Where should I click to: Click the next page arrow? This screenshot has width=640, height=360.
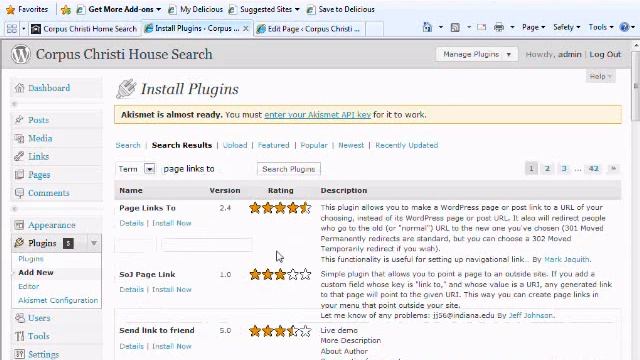click(613, 169)
